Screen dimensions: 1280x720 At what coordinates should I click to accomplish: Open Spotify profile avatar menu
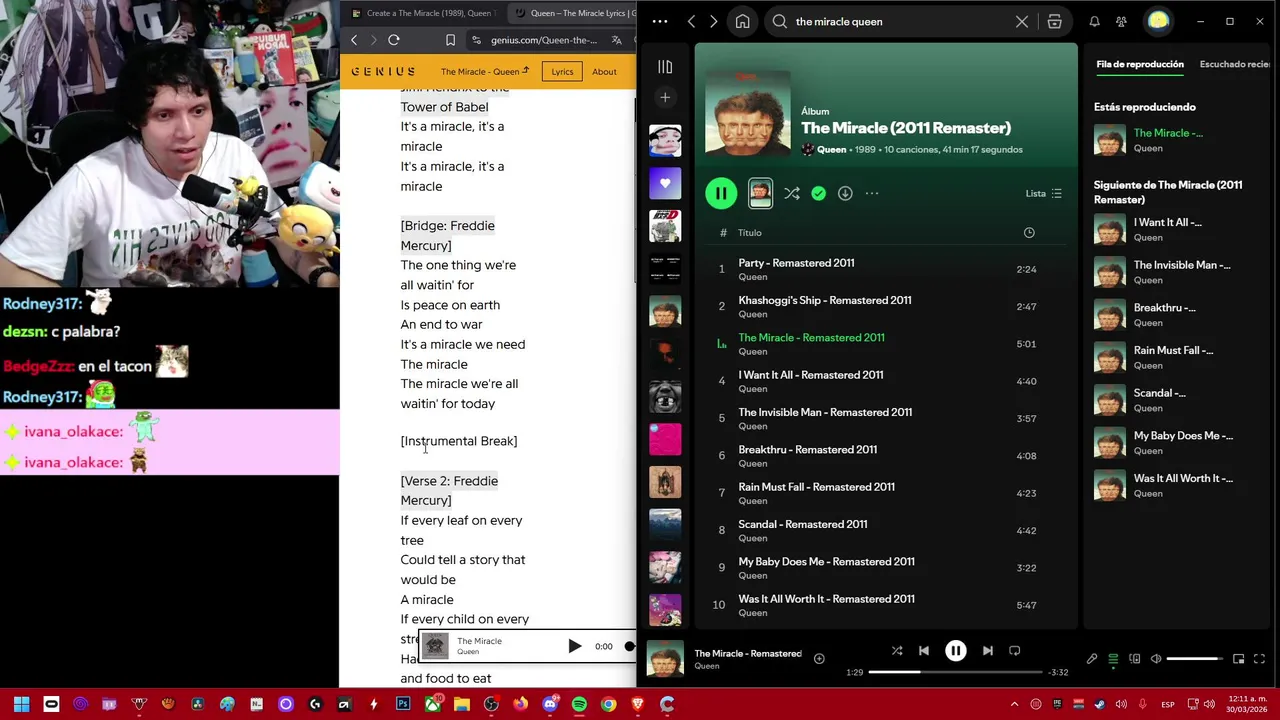click(x=1158, y=21)
